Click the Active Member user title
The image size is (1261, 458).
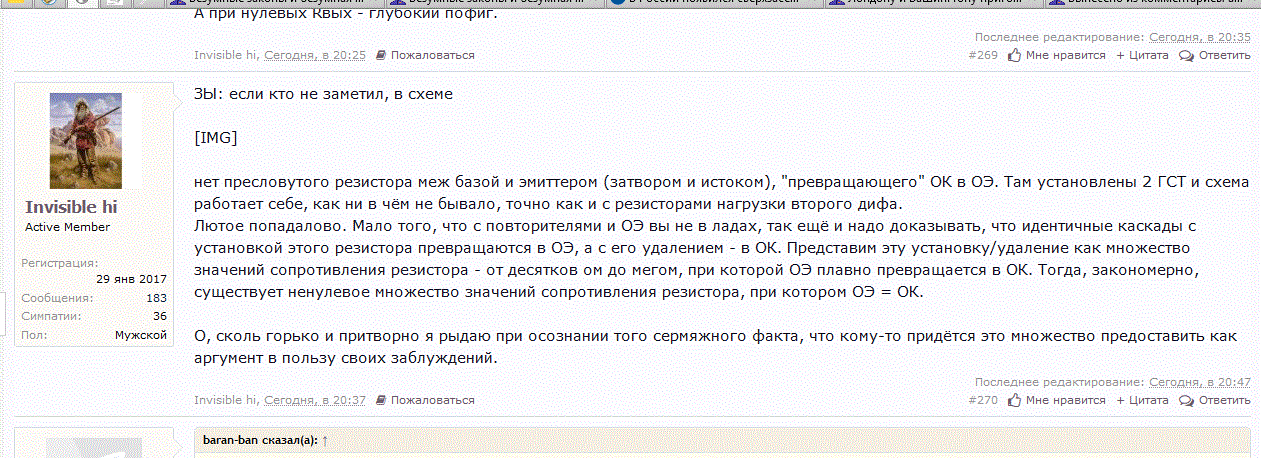[67, 227]
